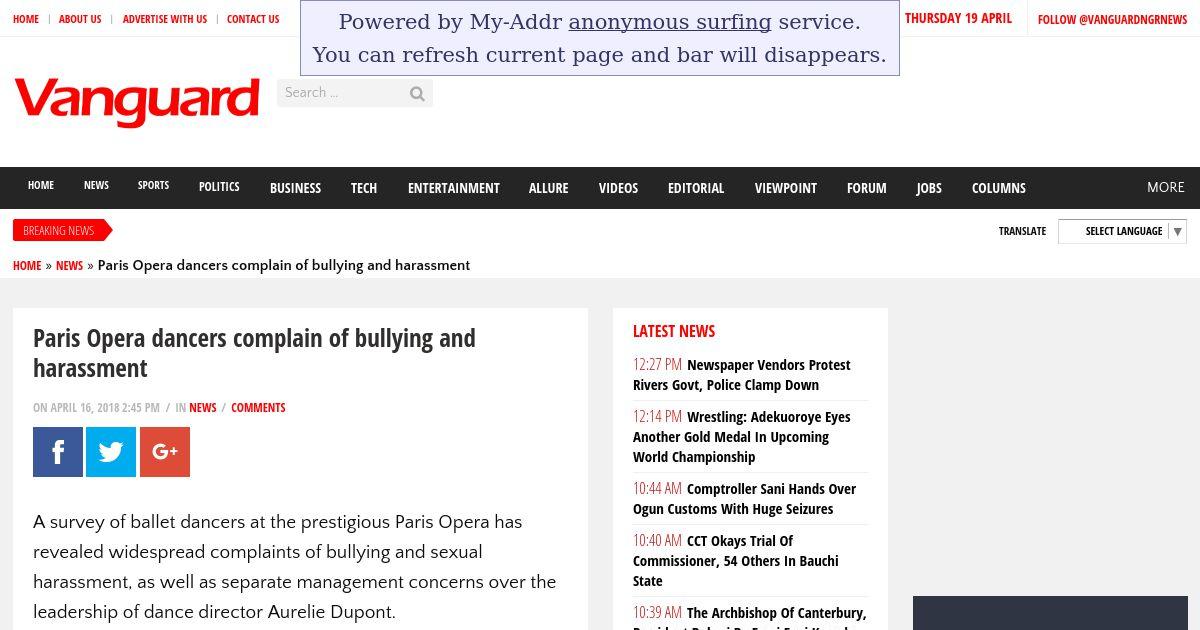The width and height of the screenshot is (1200, 630).
Task: Click the 10:44 AM timestamp
Action: [657, 489]
